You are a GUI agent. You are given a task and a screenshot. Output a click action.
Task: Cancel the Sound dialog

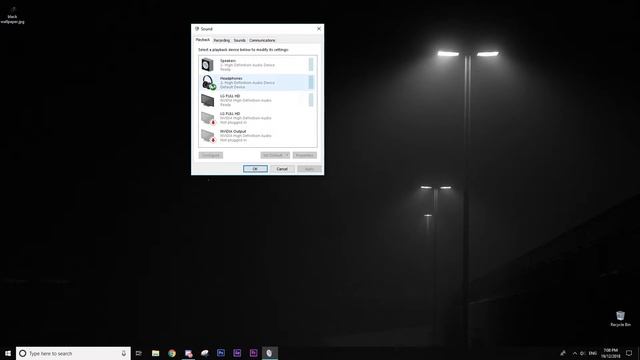click(x=282, y=169)
